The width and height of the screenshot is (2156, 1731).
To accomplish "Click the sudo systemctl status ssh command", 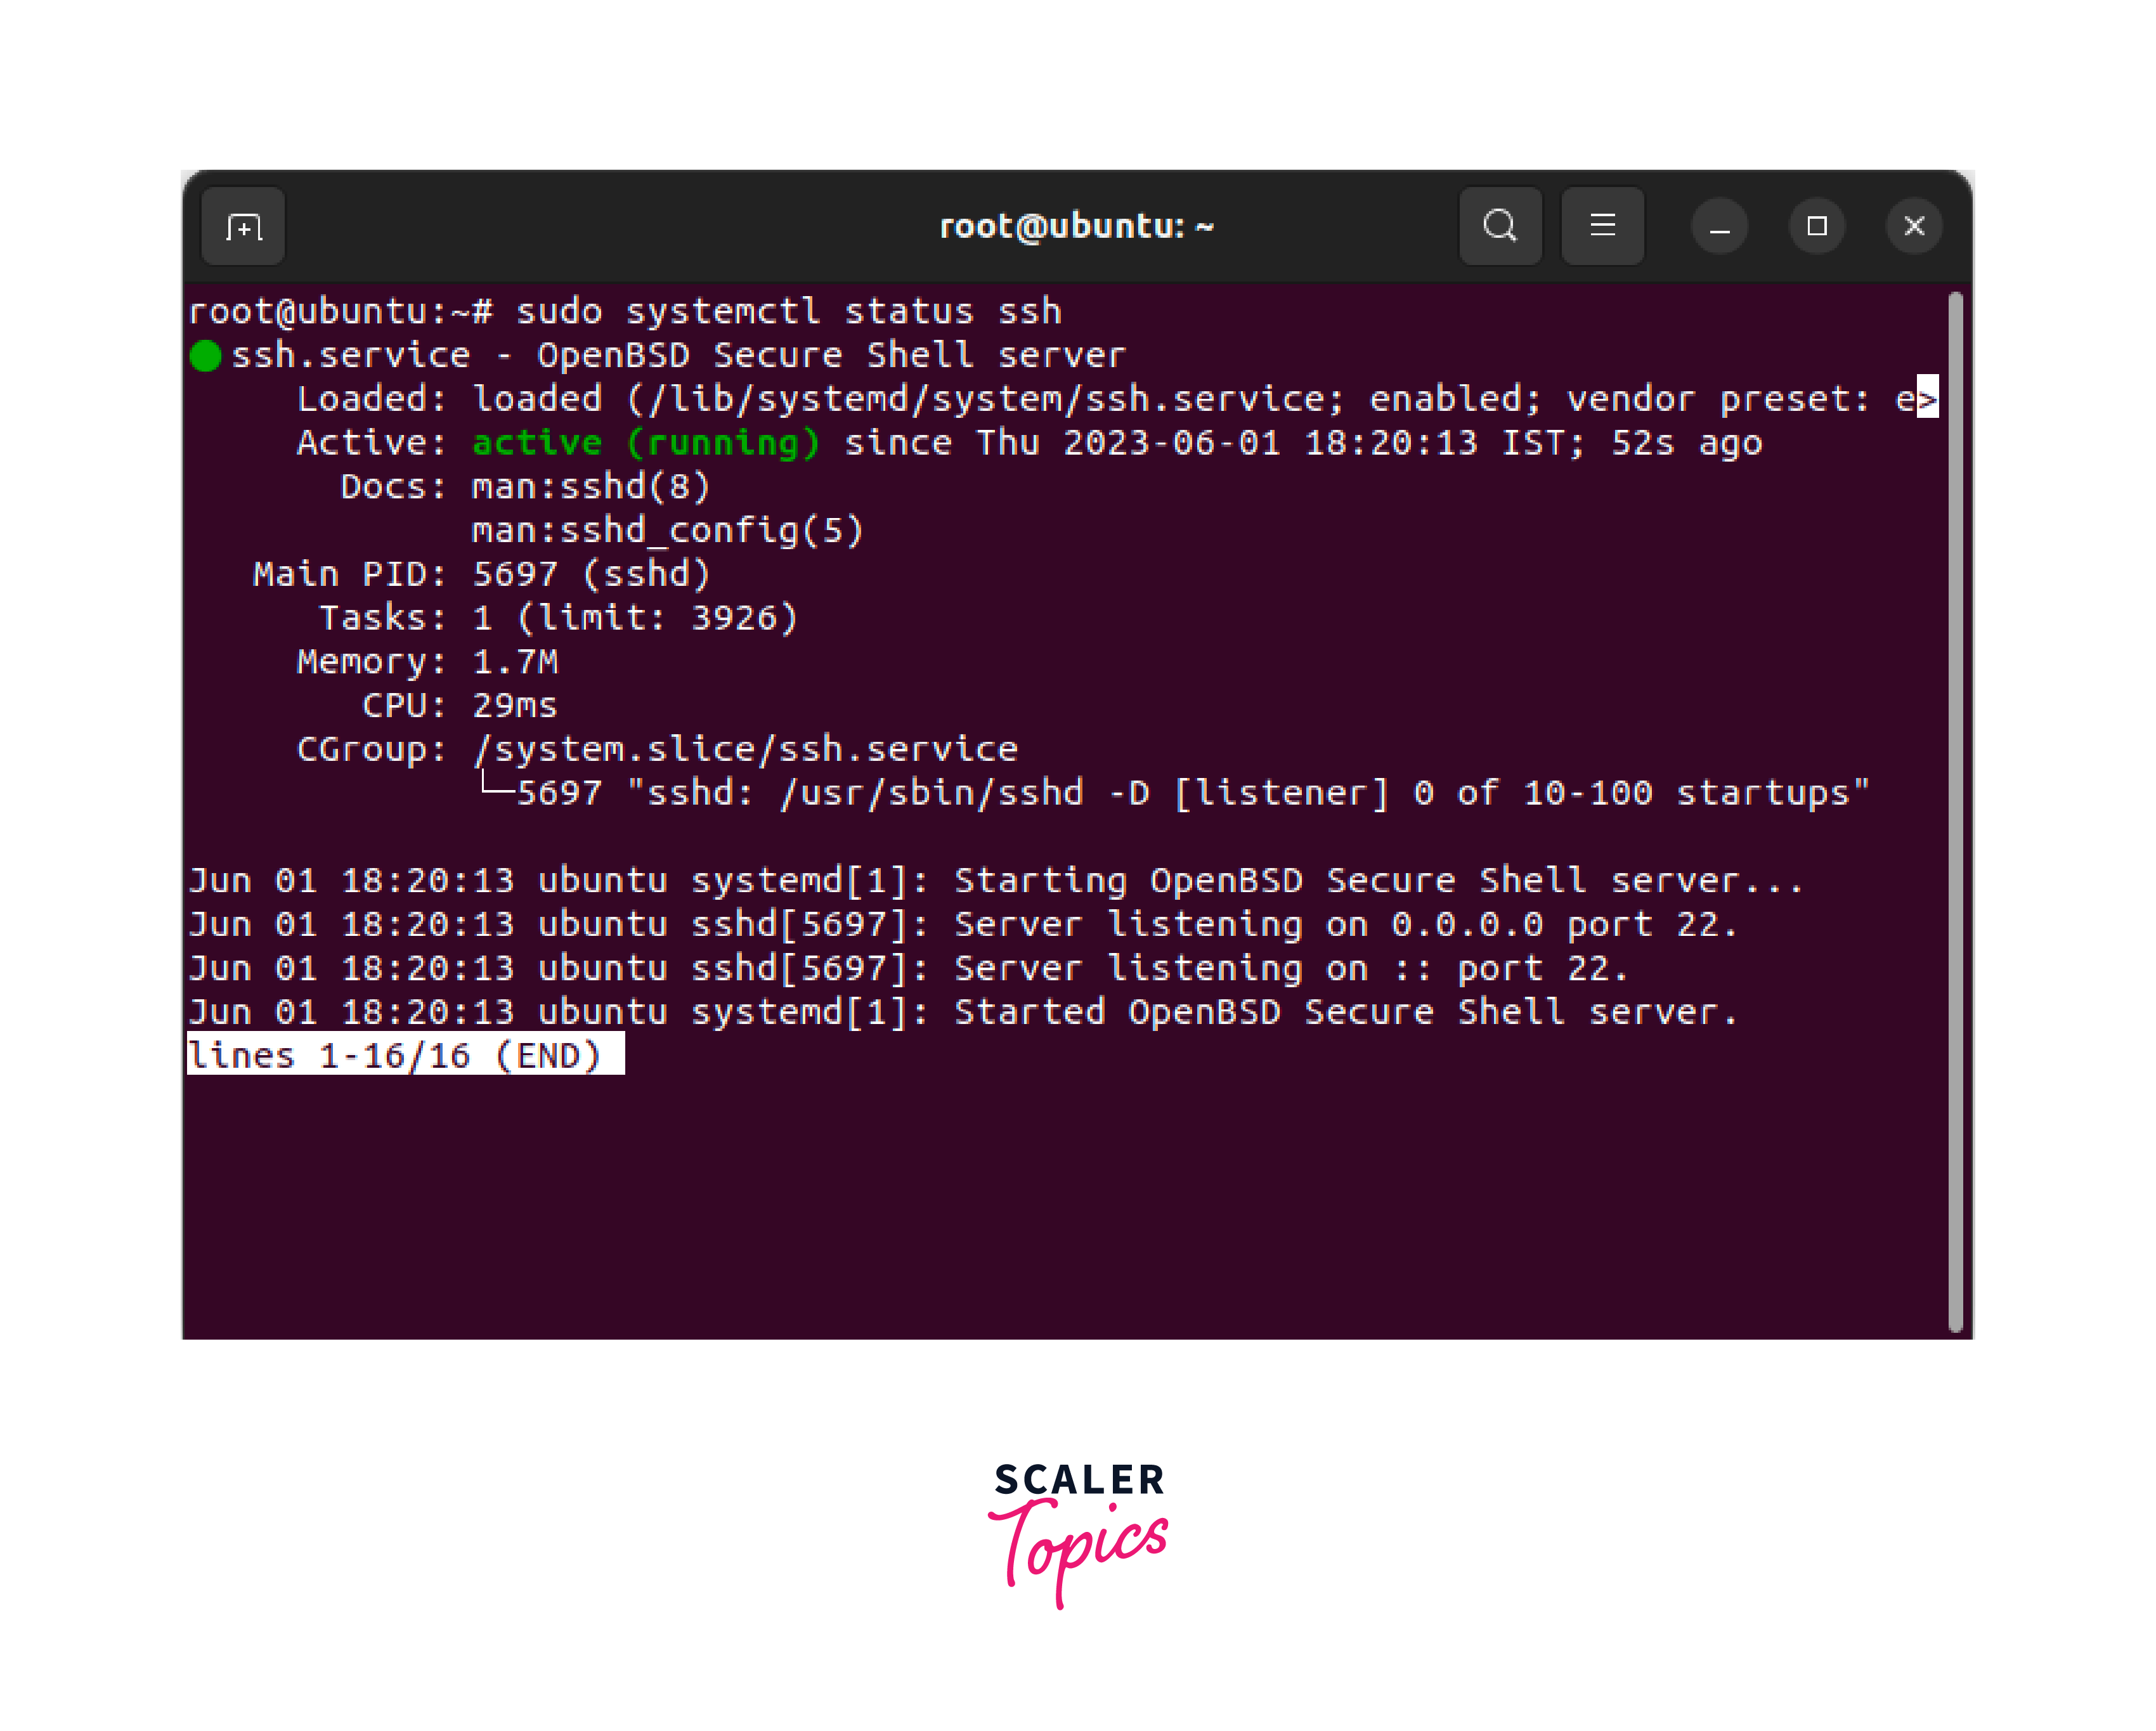I will pyautogui.click(x=788, y=311).
